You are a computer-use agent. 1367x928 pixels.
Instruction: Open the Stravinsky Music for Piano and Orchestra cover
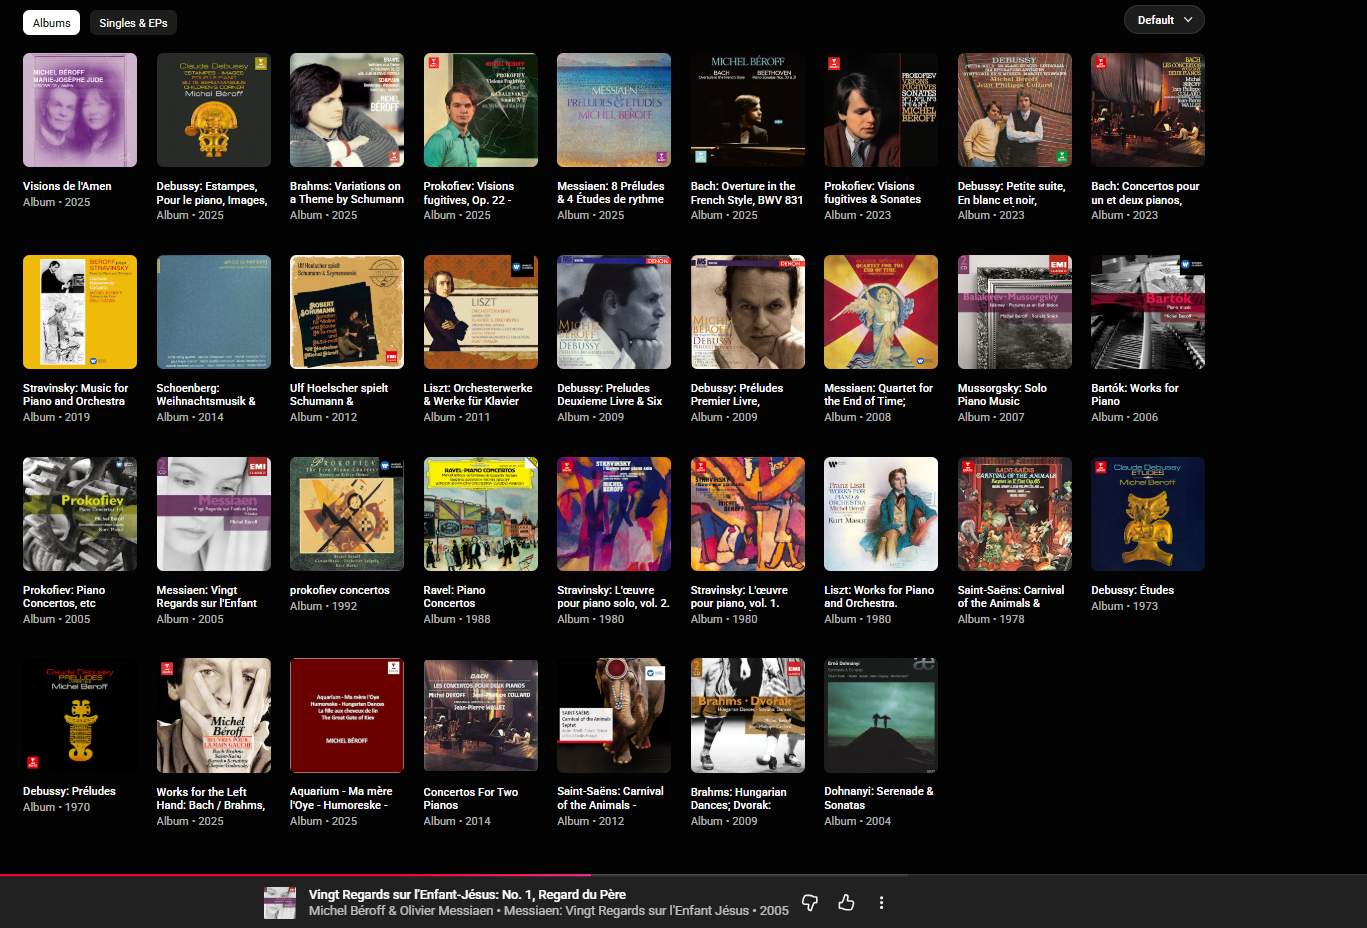pos(80,312)
